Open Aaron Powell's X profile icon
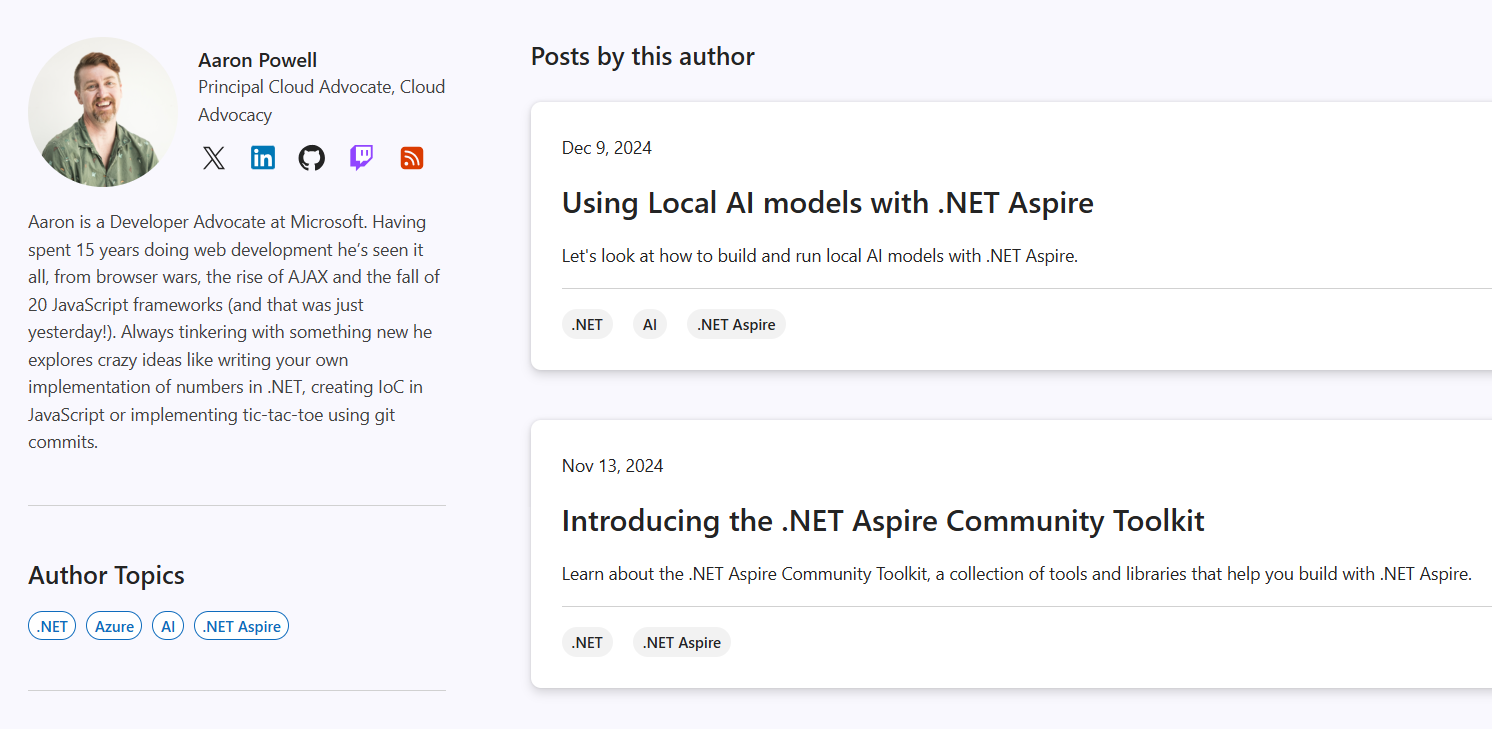 point(214,158)
